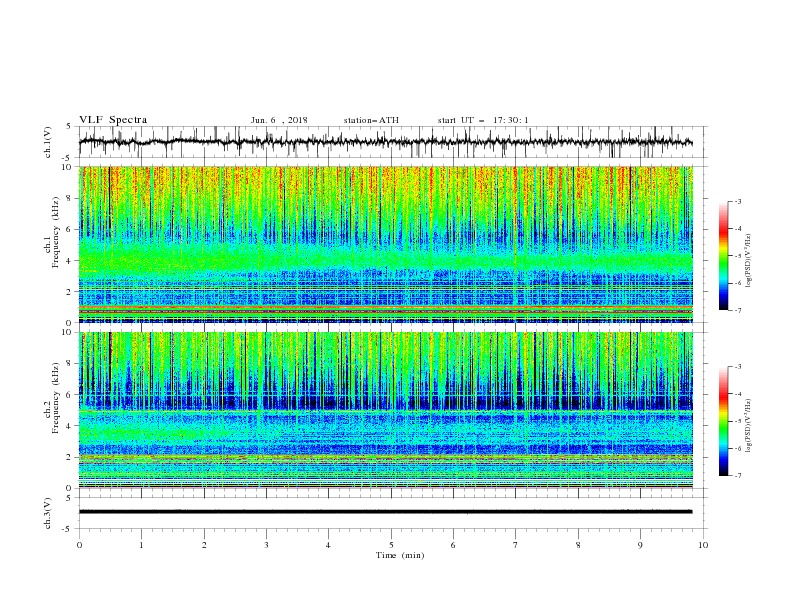This screenshot has width=792, height=612.
Task: Click the time axis tick label "1"
Action: click(x=141, y=545)
